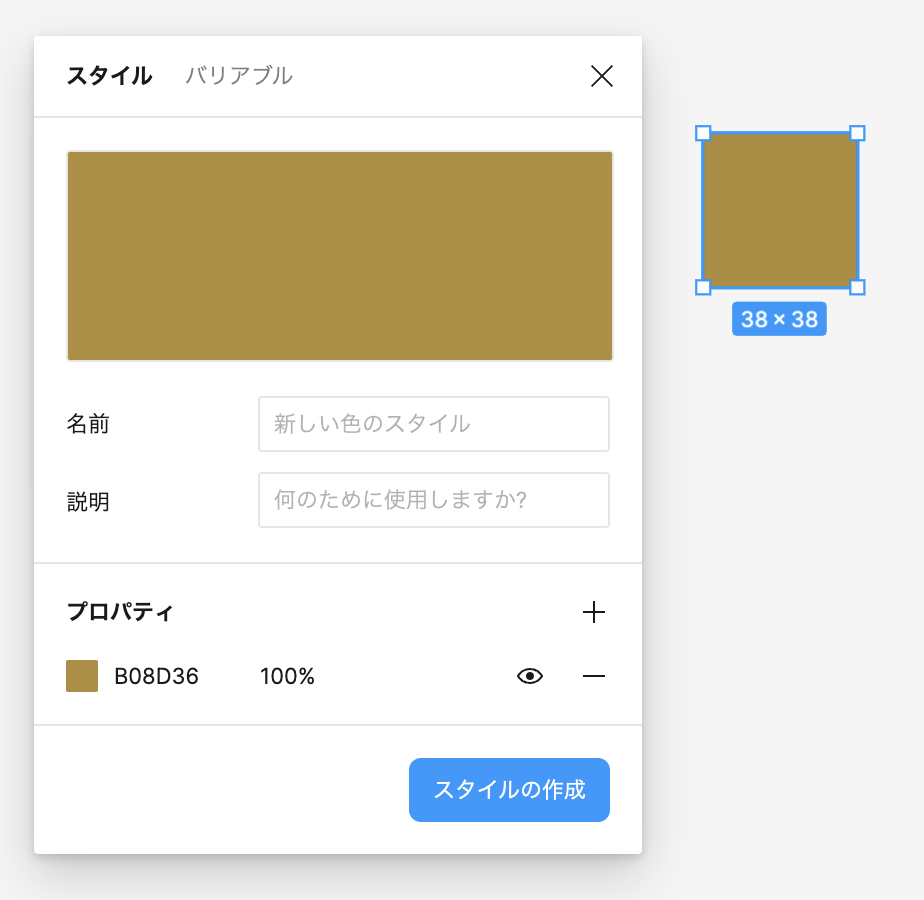Focus the 説明 description field
924x900 pixels.
point(433,500)
